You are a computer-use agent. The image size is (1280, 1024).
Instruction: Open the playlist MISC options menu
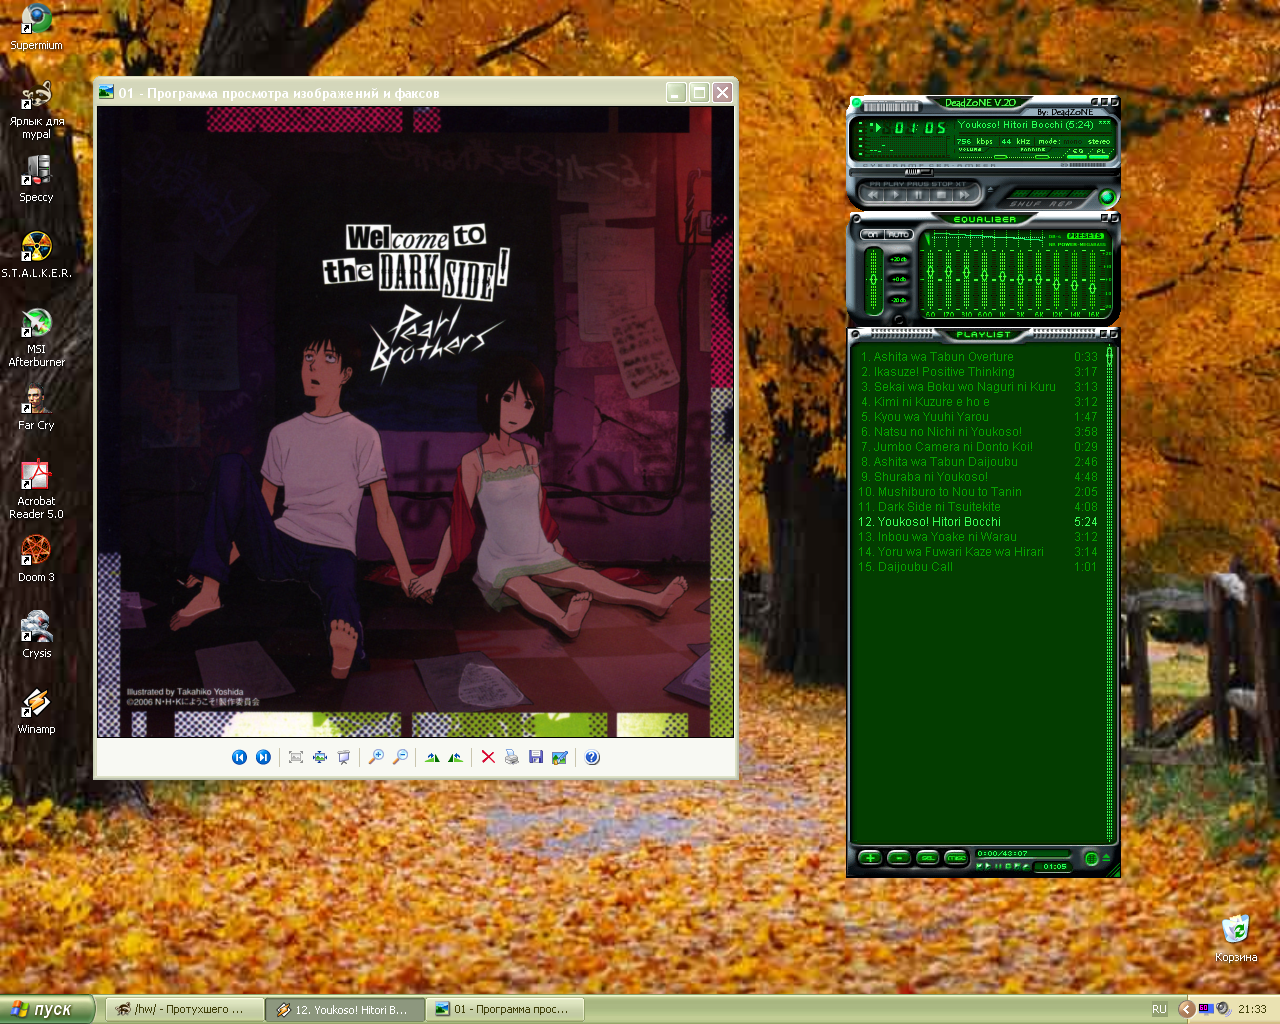click(956, 858)
